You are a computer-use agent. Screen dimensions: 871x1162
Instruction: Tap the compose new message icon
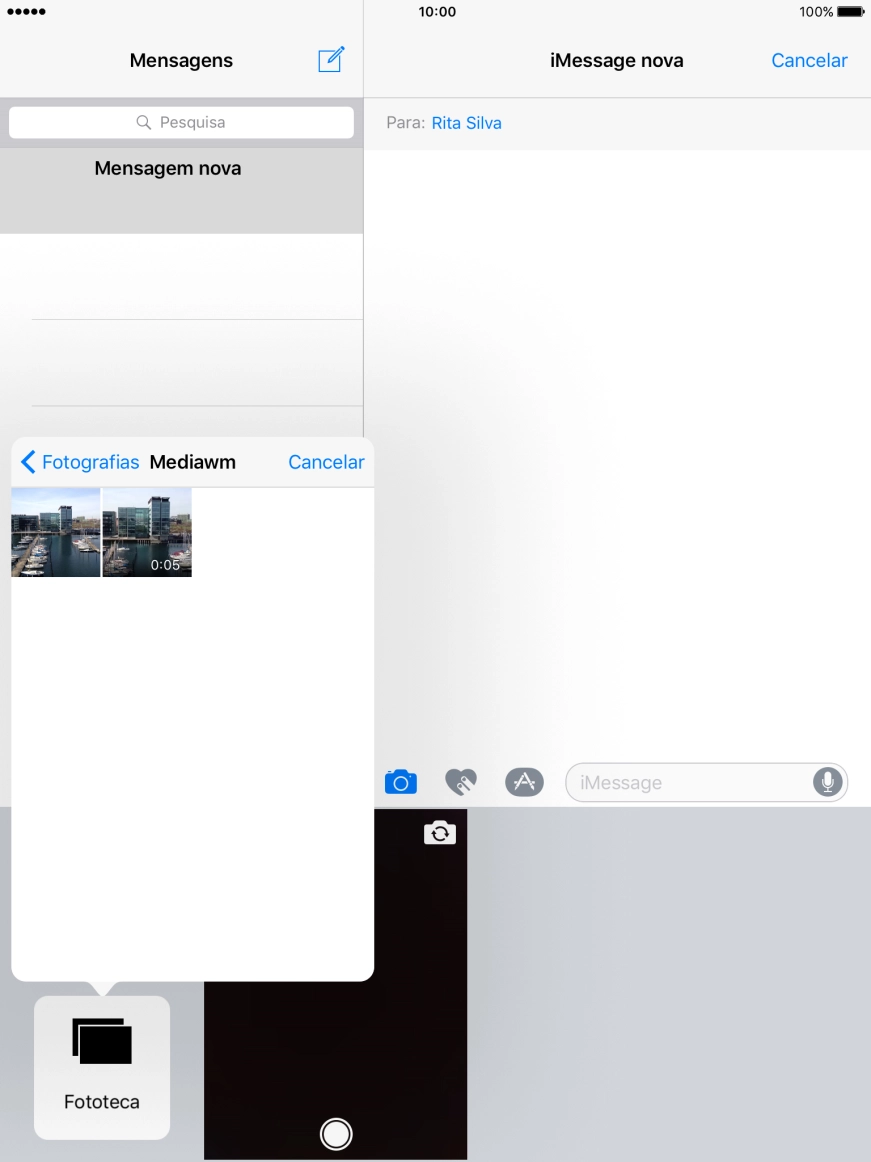tap(331, 60)
